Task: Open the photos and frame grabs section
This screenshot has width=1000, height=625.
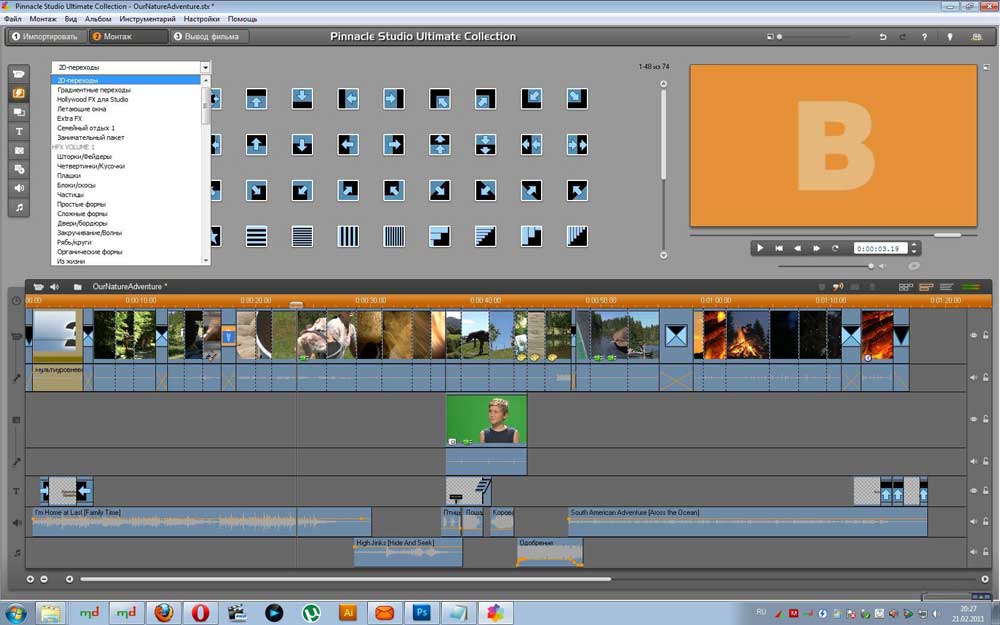Action: point(18,150)
